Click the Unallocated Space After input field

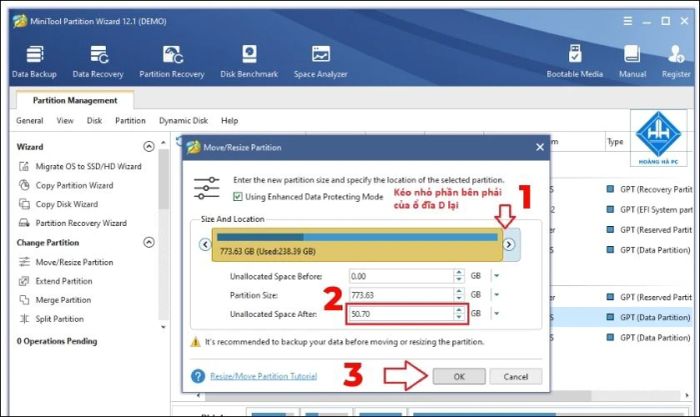click(400, 314)
